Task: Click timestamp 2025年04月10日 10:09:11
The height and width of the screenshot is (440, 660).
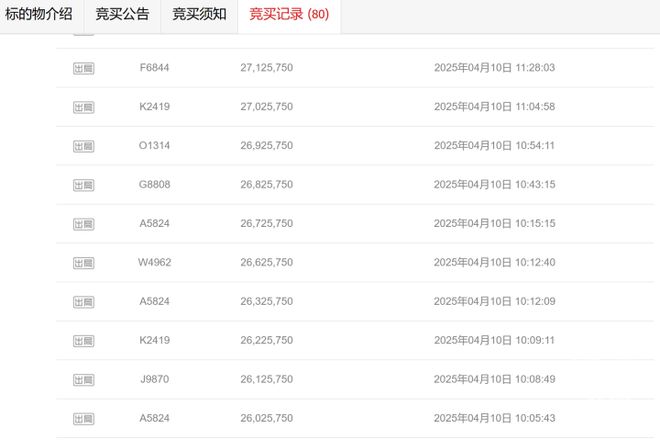Action: coord(495,340)
